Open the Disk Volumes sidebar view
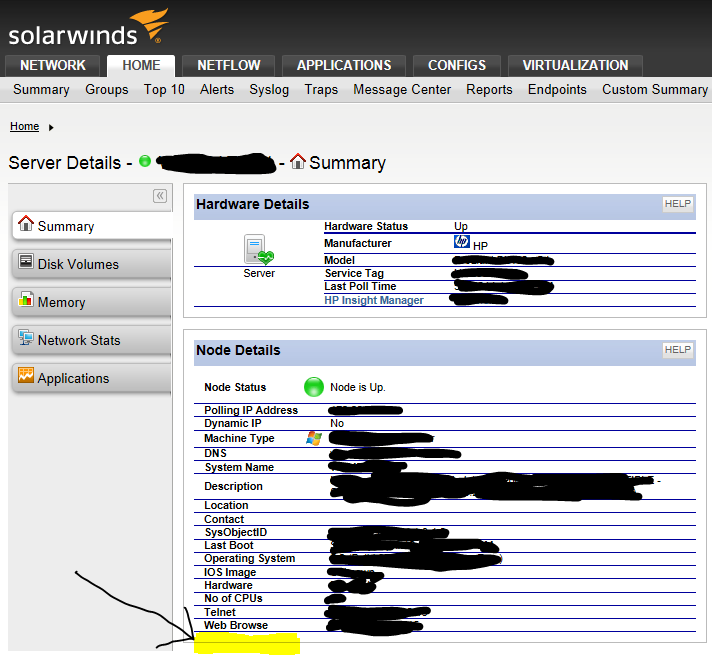The image size is (712, 655). coord(92,263)
